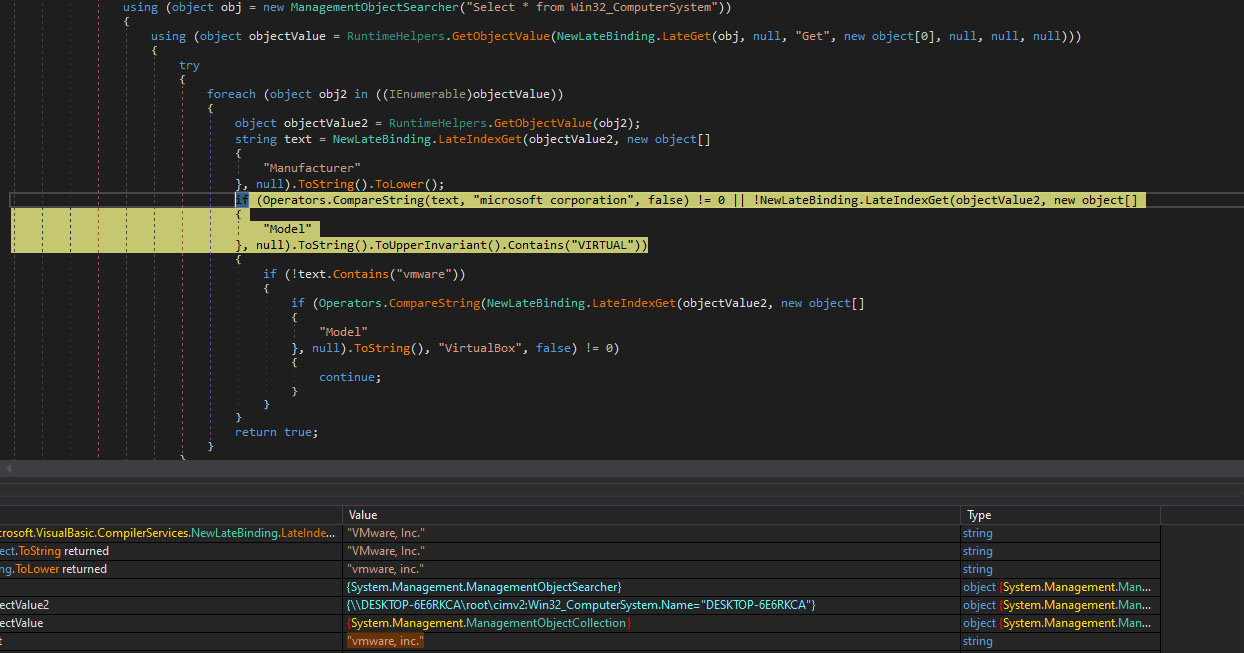Click the return true statement
1244x653 pixels.
click(x=276, y=432)
